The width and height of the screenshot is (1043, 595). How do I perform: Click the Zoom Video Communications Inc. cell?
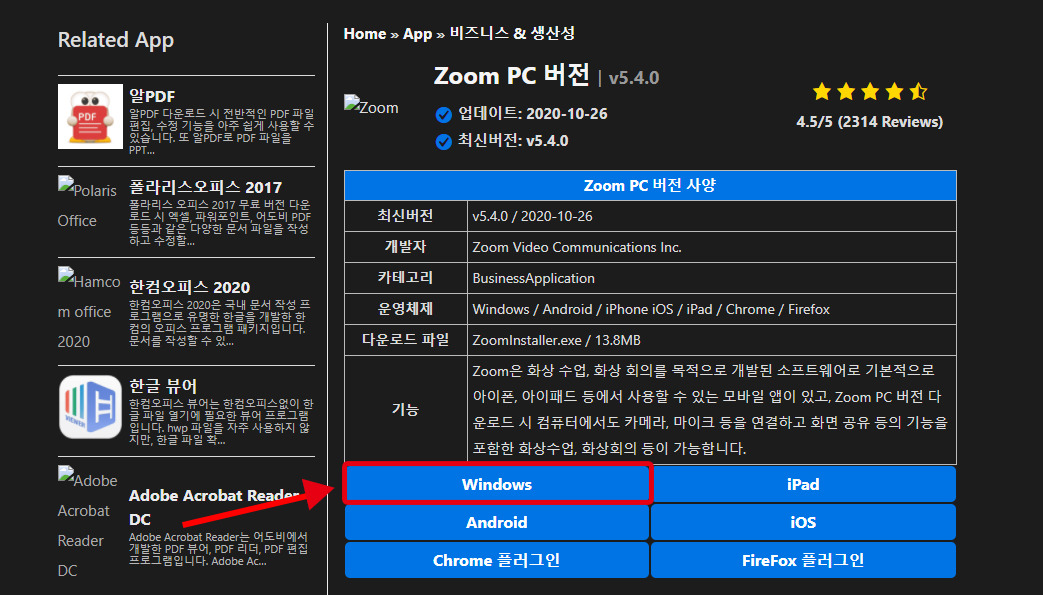[x=712, y=247]
